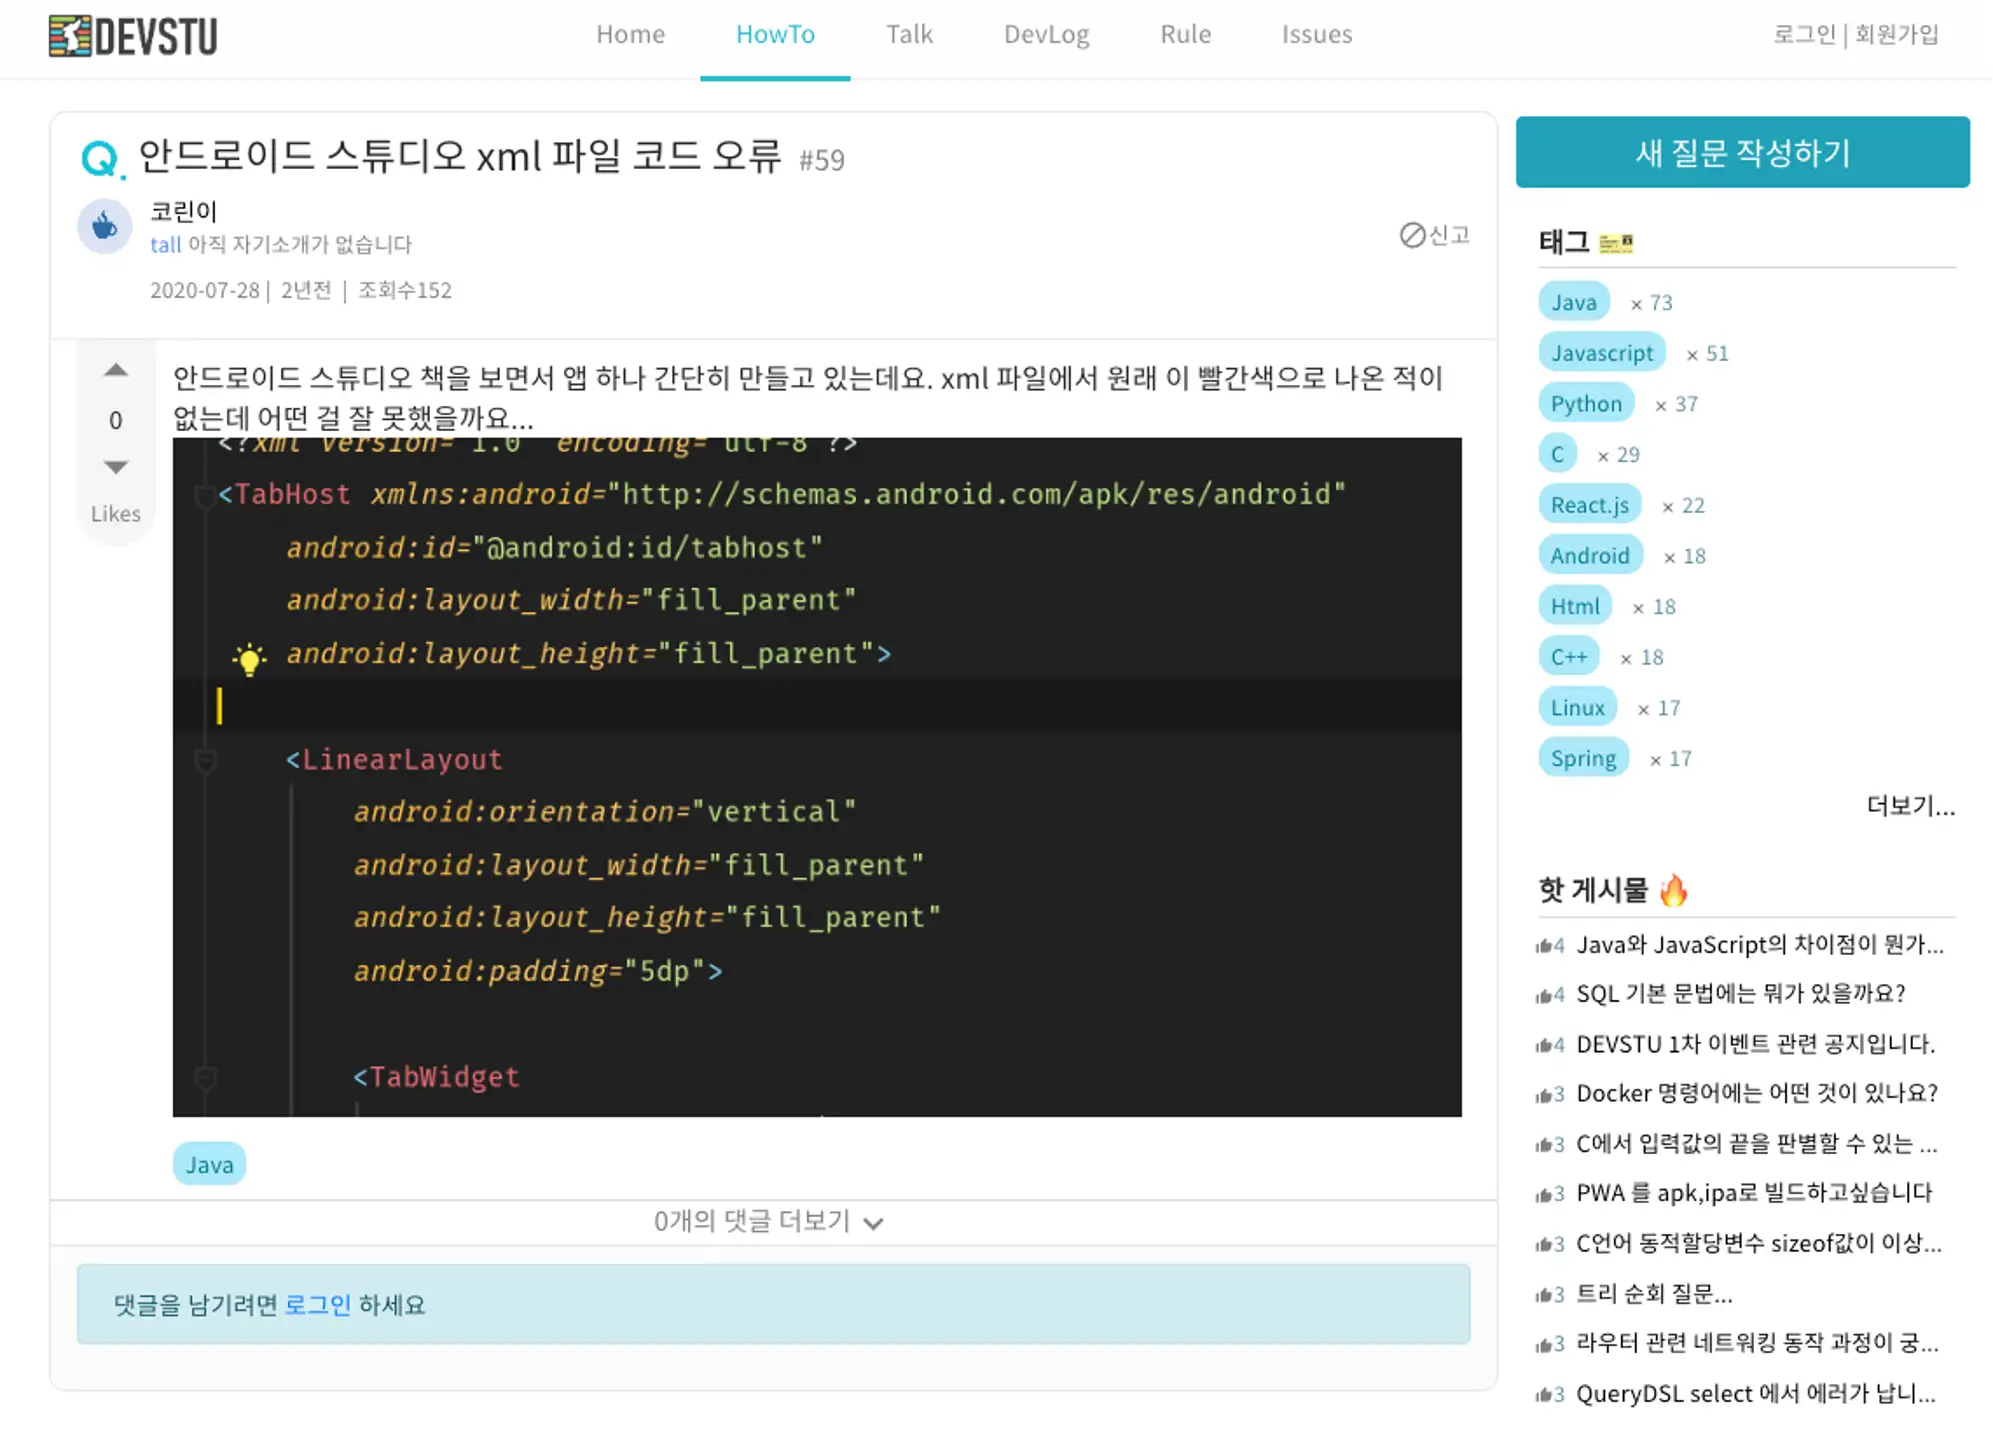Downvote the question with the down arrow

pyautogui.click(x=116, y=467)
